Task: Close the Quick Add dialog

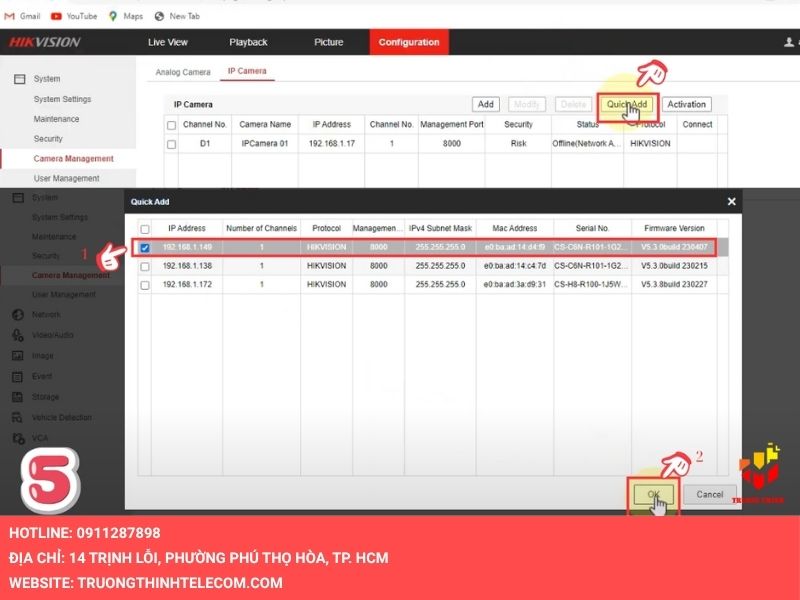Action: pyautogui.click(x=731, y=202)
